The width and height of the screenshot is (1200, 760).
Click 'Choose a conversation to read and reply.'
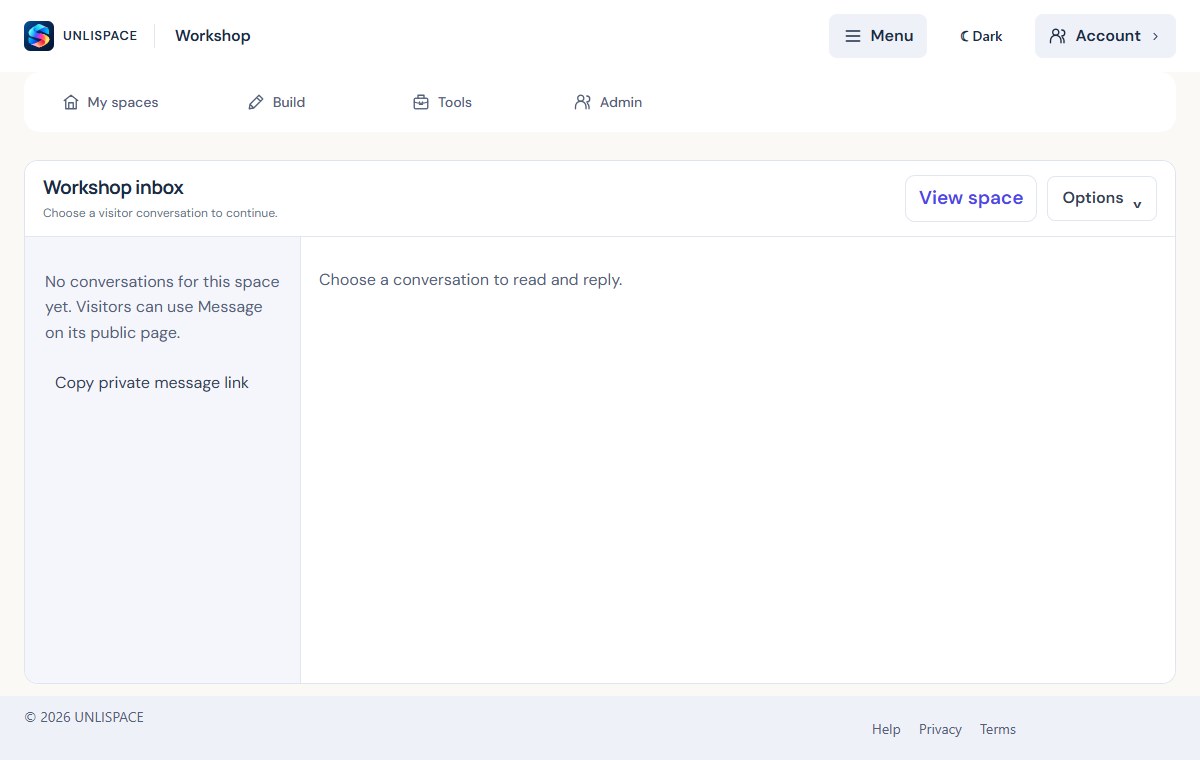pos(471,280)
